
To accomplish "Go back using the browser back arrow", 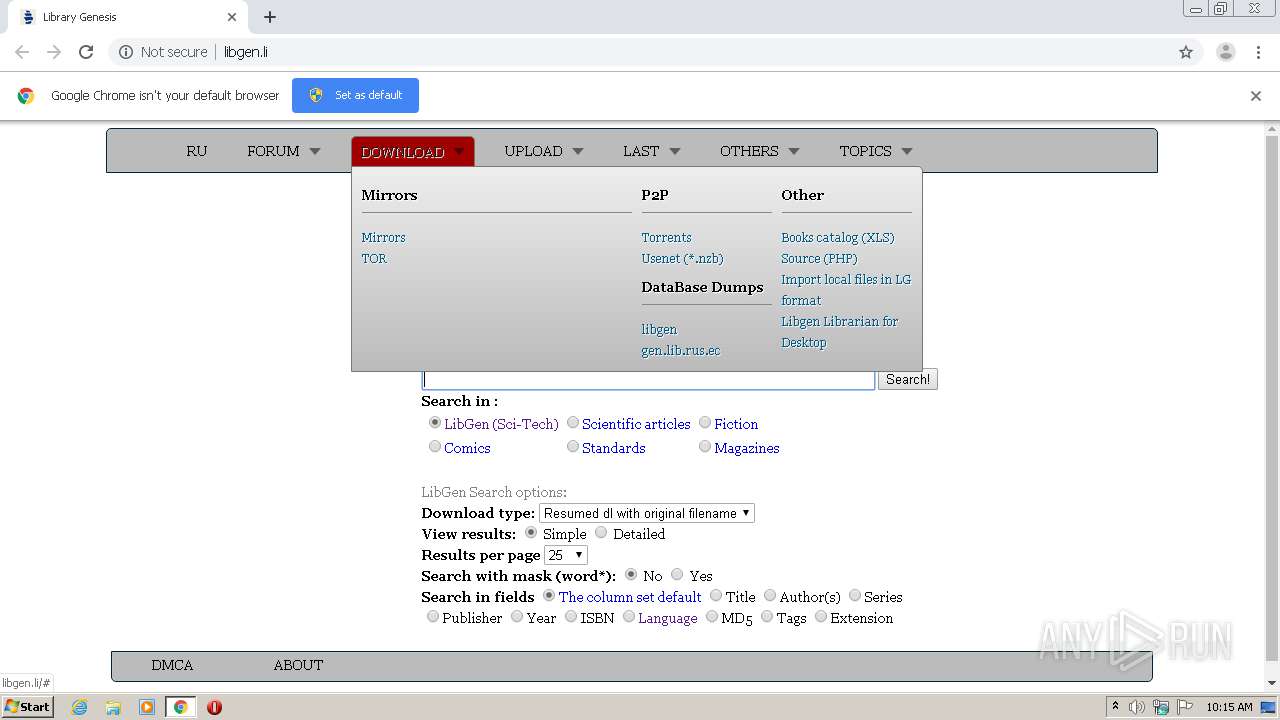I will (22, 52).
